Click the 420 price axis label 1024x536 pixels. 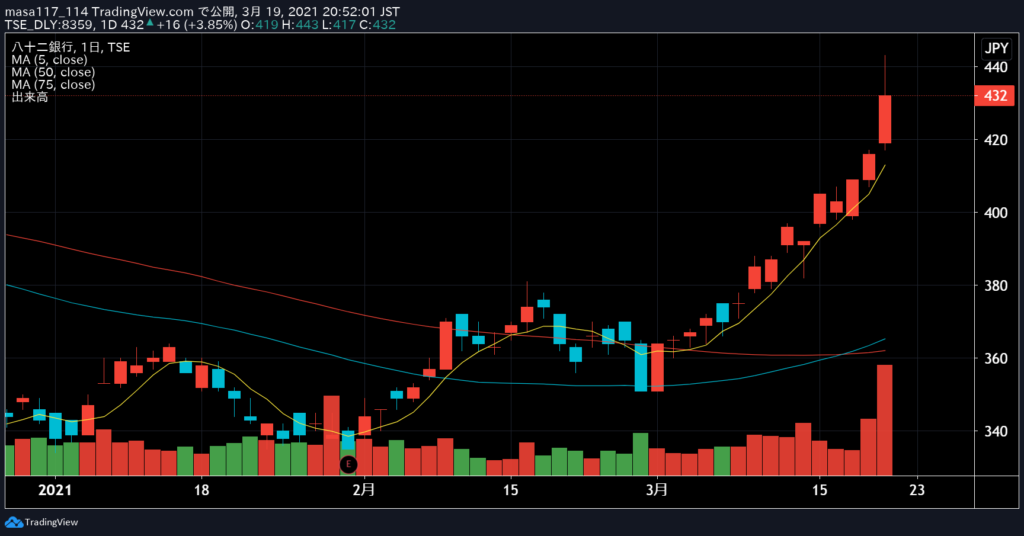click(x=995, y=140)
